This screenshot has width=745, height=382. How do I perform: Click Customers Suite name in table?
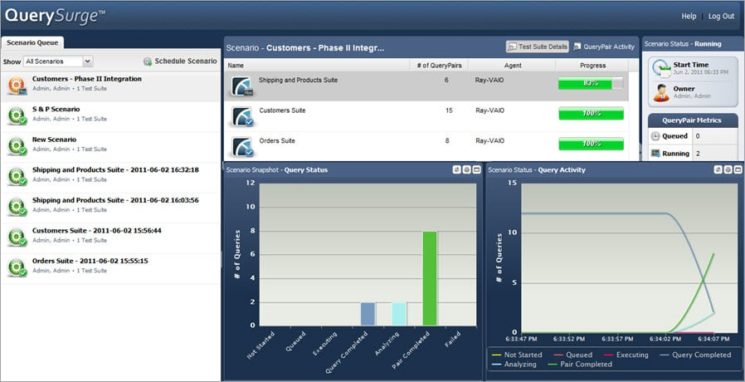coord(282,111)
